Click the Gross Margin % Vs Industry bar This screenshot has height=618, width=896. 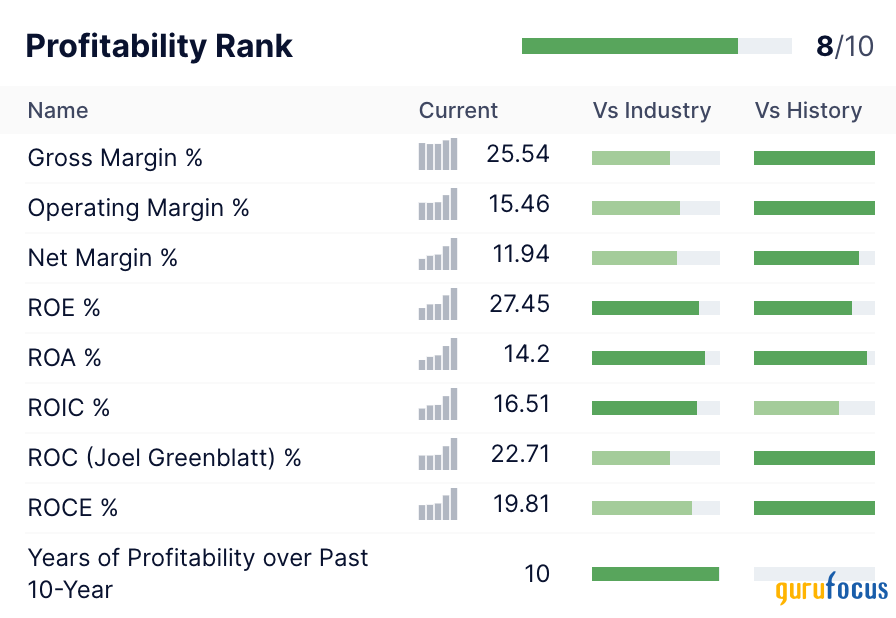tap(656, 158)
